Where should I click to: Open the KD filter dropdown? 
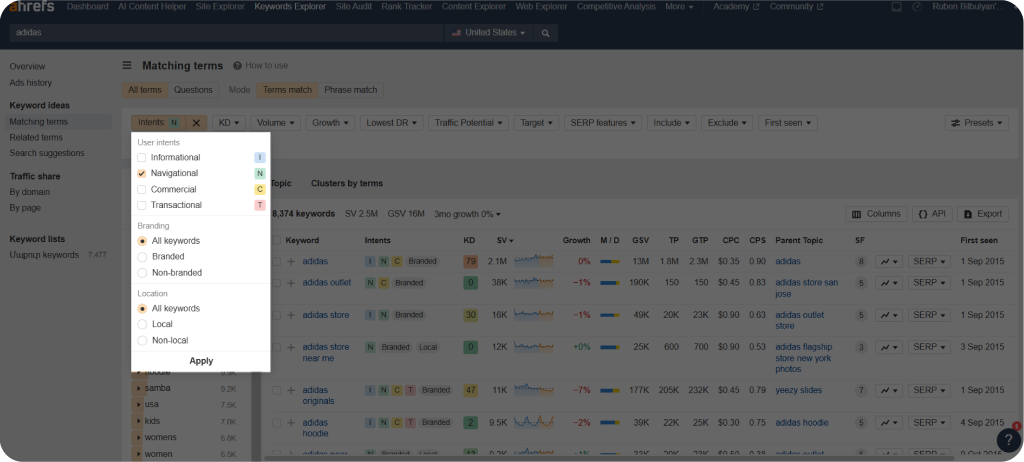[229, 123]
